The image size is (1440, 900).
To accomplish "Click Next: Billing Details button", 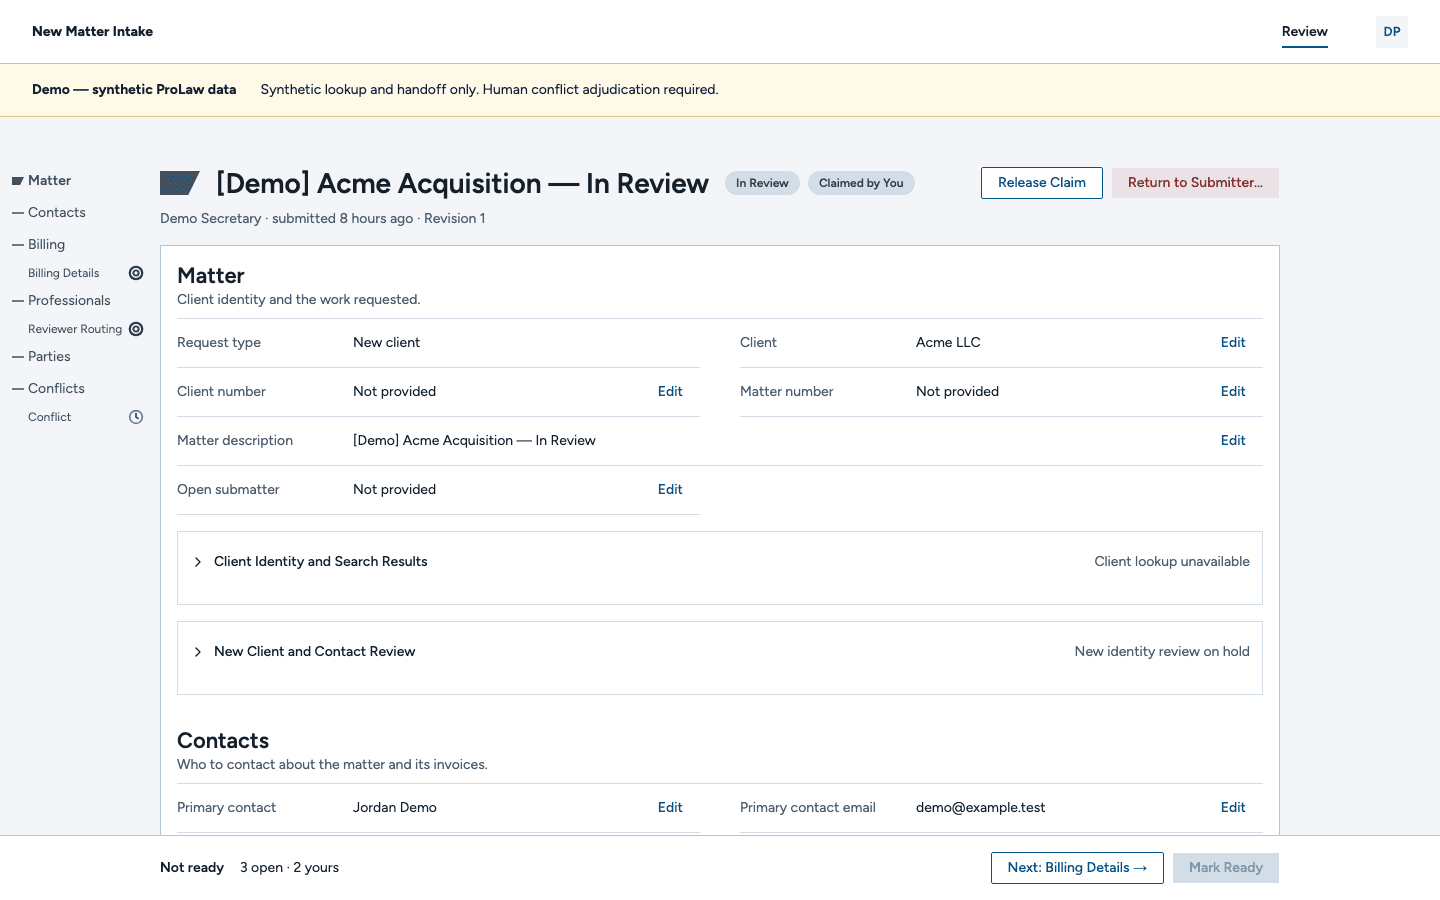I will [1077, 868].
